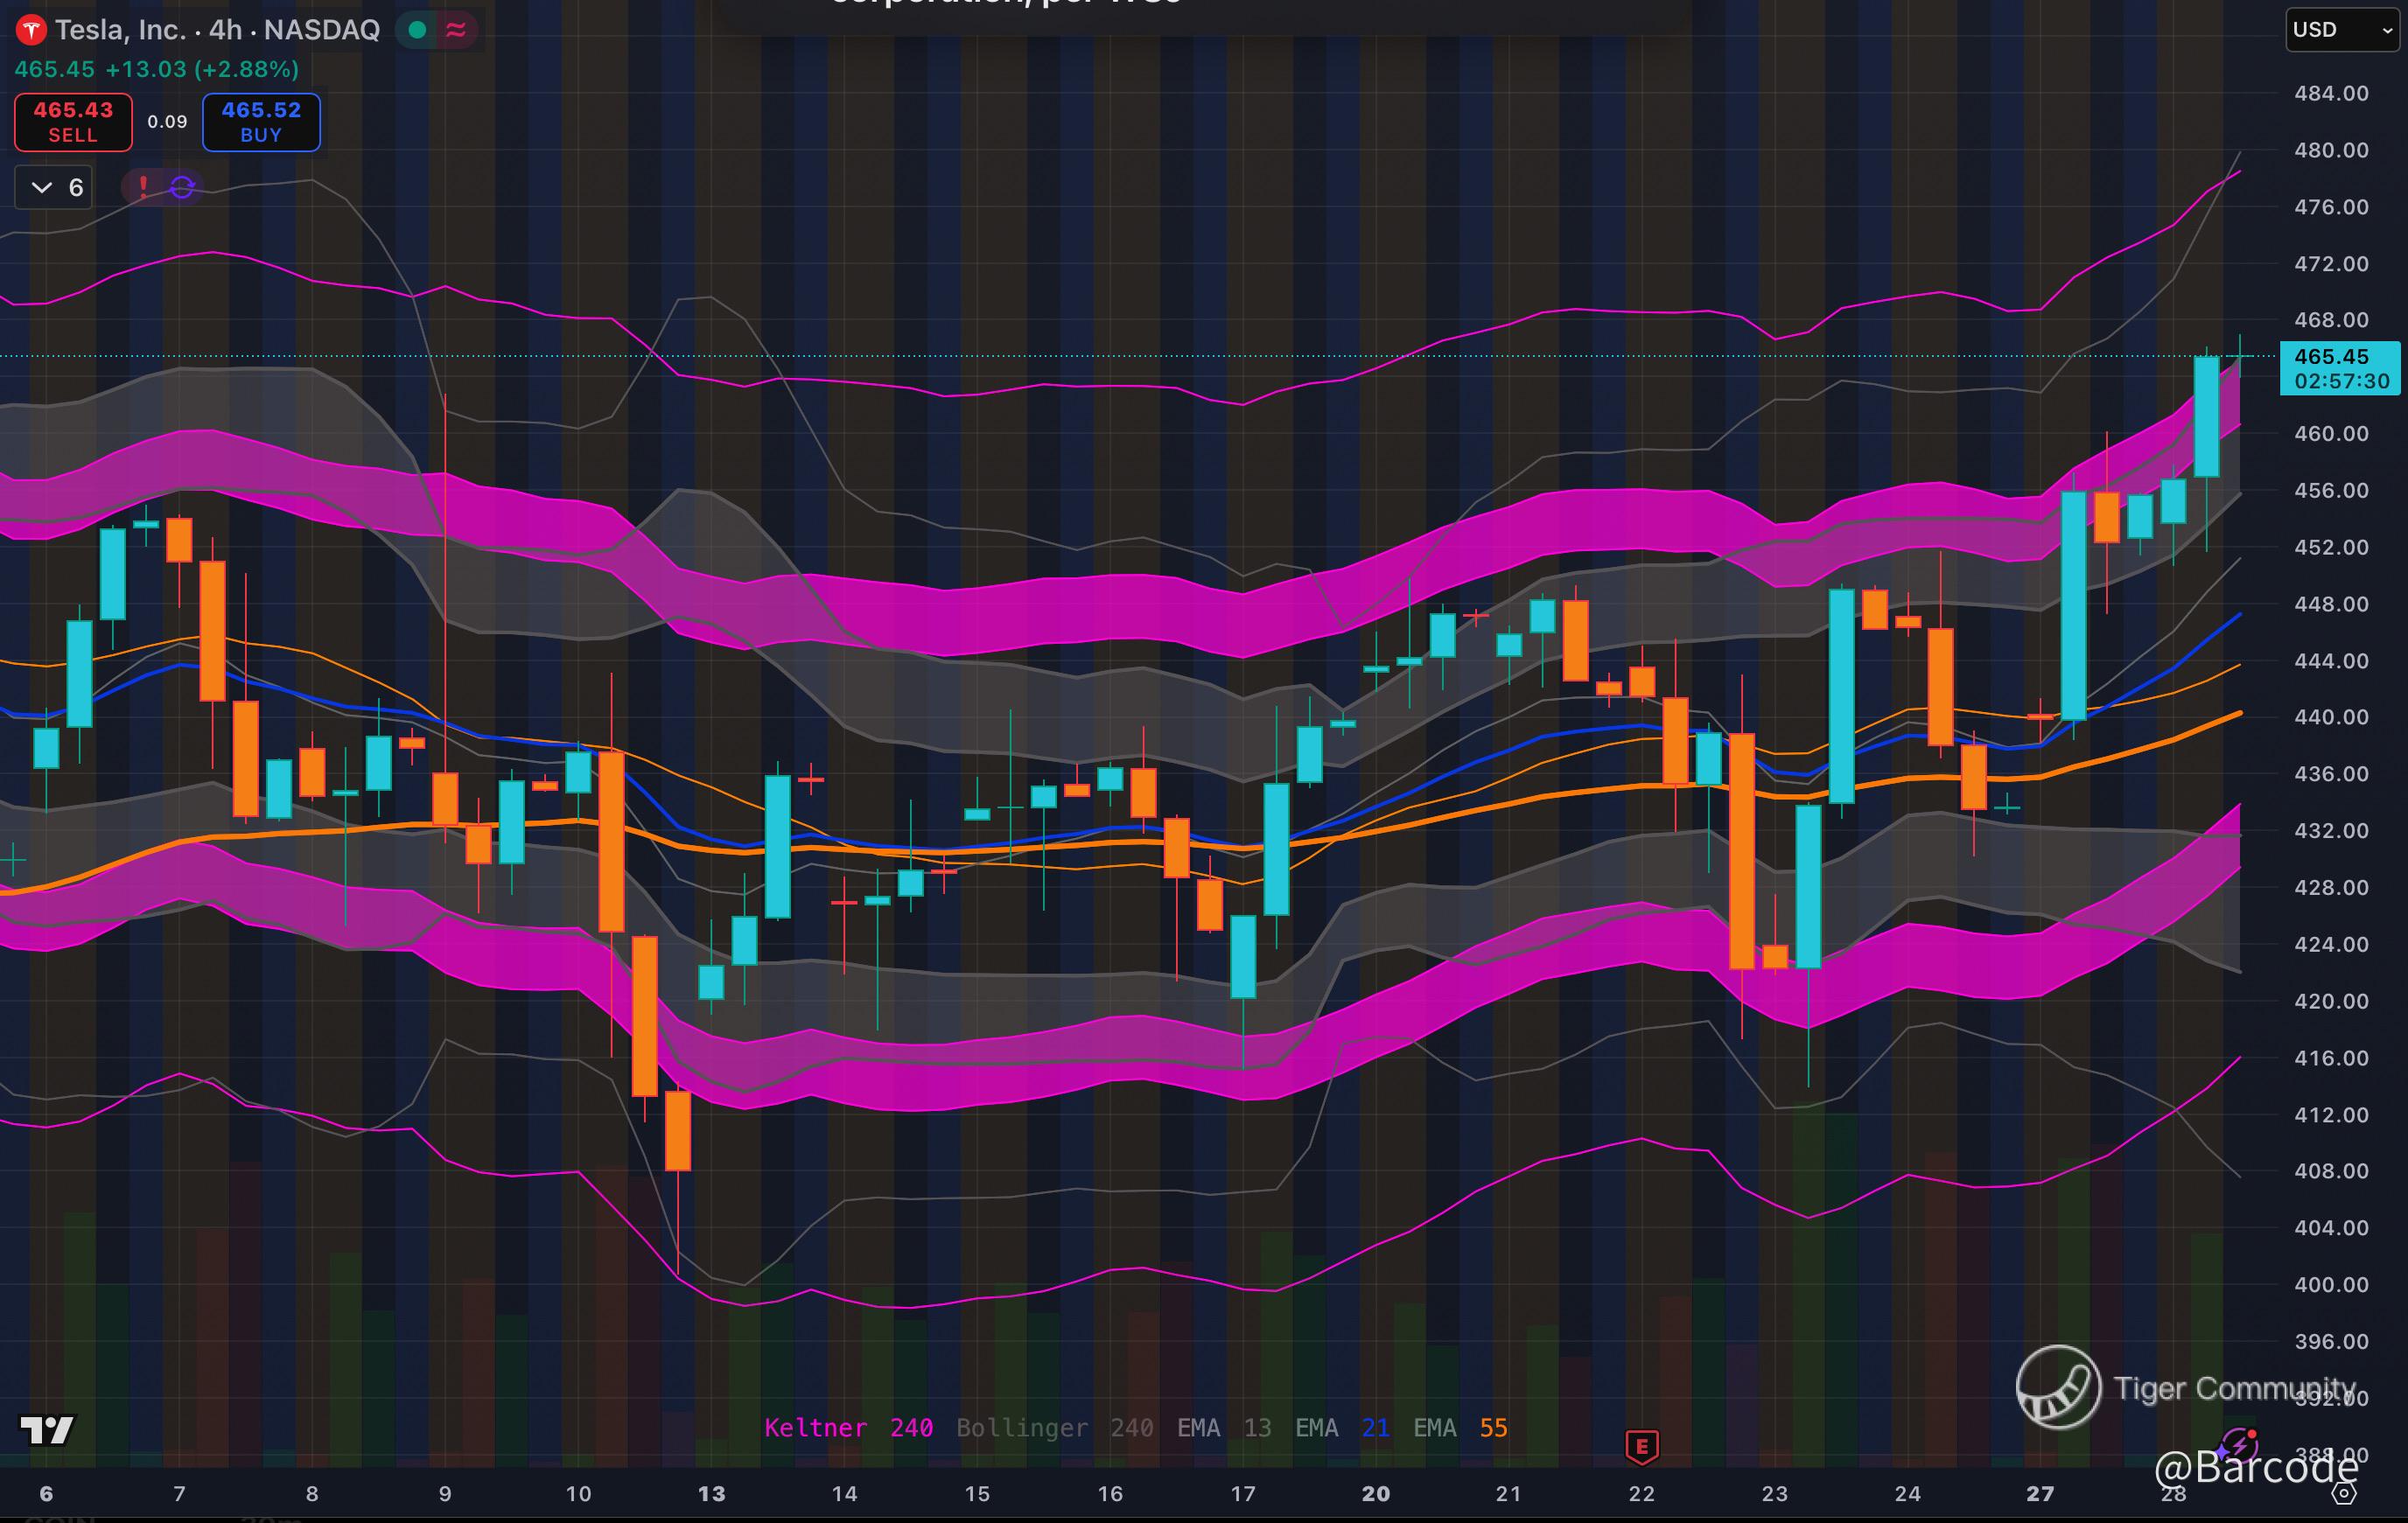The width and height of the screenshot is (2408, 1523).
Task: Click the red exclamation warning icon
Action: tap(144, 186)
